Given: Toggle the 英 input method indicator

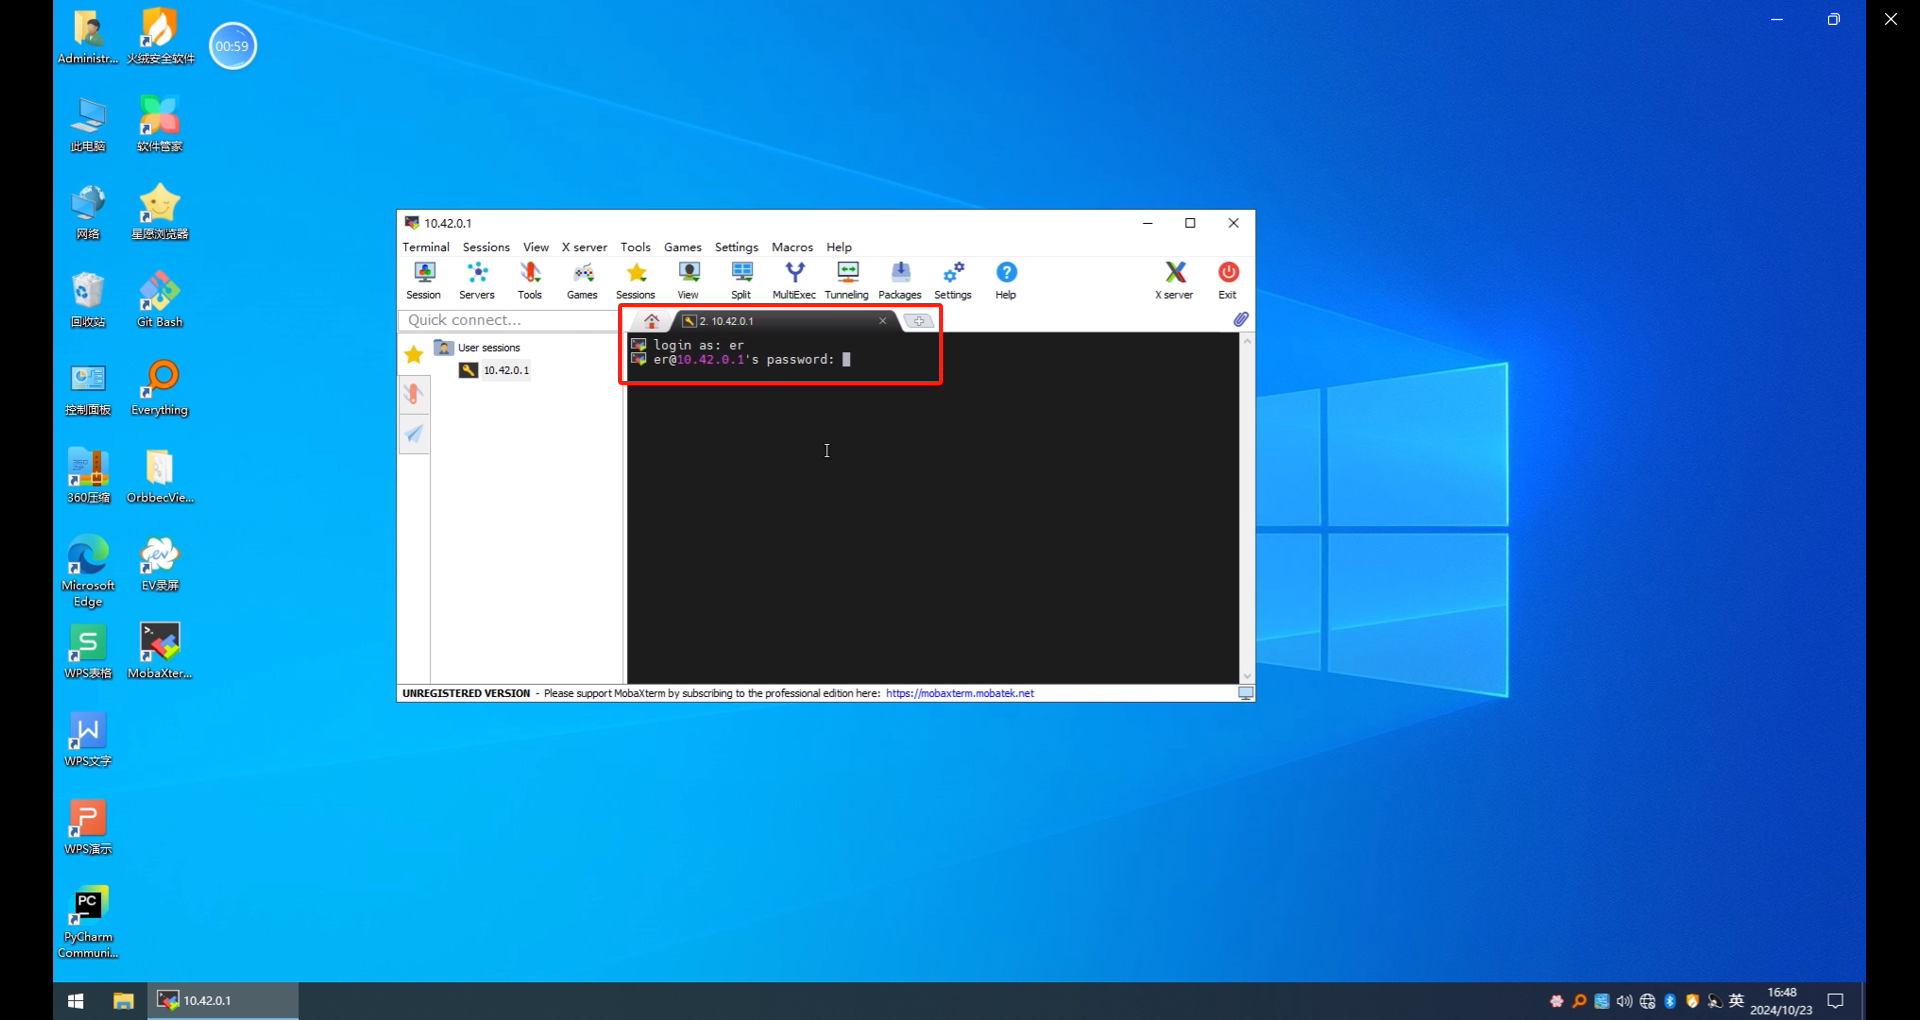Looking at the screenshot, I should pos(1737,1001).
